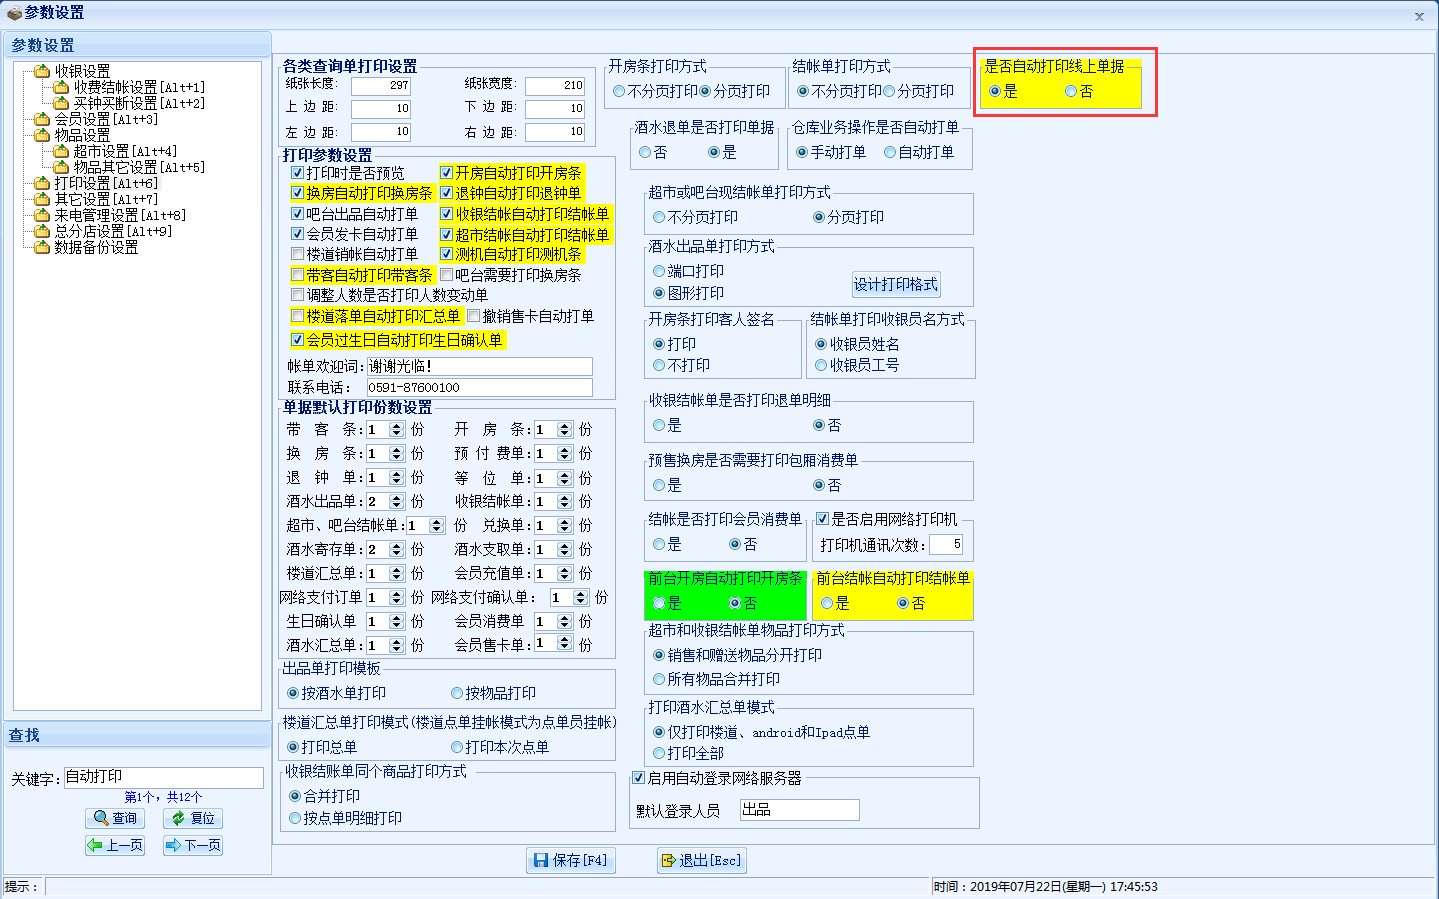Choose 按物品打印 template option
This screenshot has width=1439, height=899.
[x=457, y=693]
